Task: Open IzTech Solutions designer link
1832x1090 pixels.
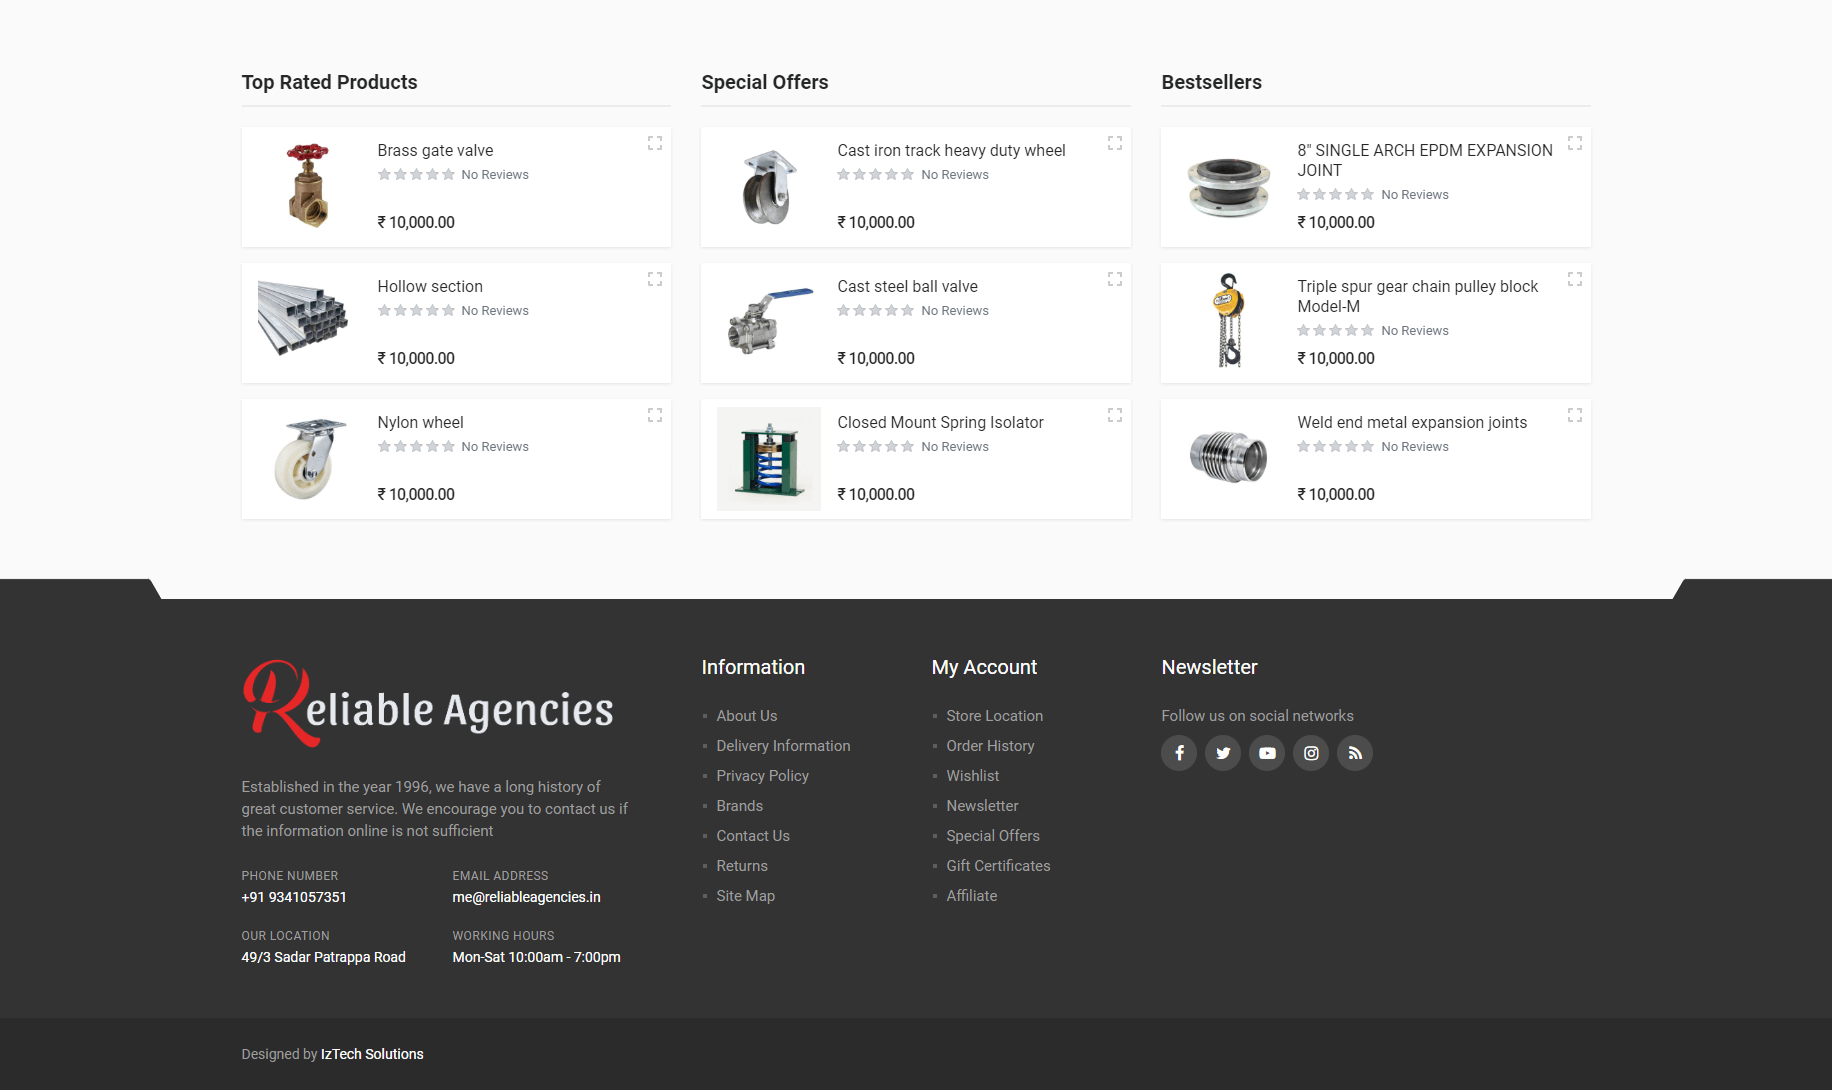Action: coord(372,1054)
